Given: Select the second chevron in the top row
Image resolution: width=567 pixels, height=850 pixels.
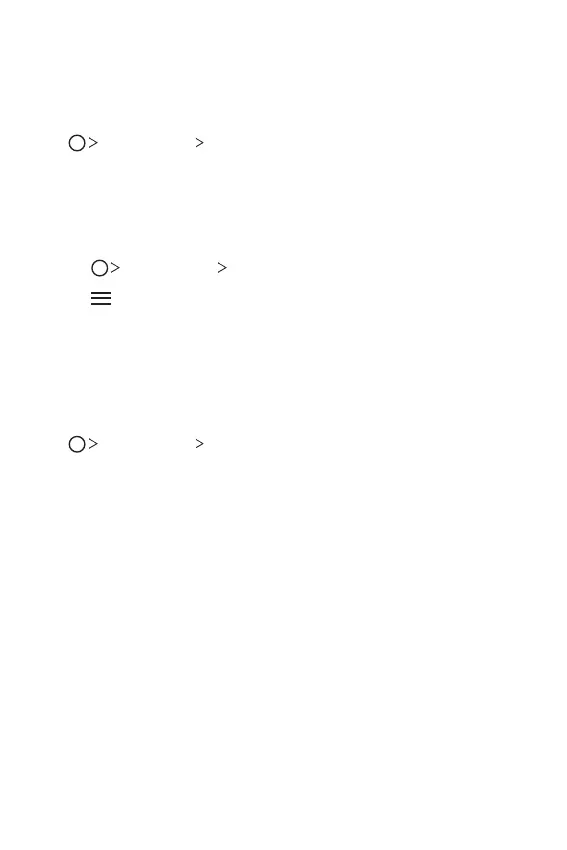Looking at the screenshot, I should coord(199,143).
